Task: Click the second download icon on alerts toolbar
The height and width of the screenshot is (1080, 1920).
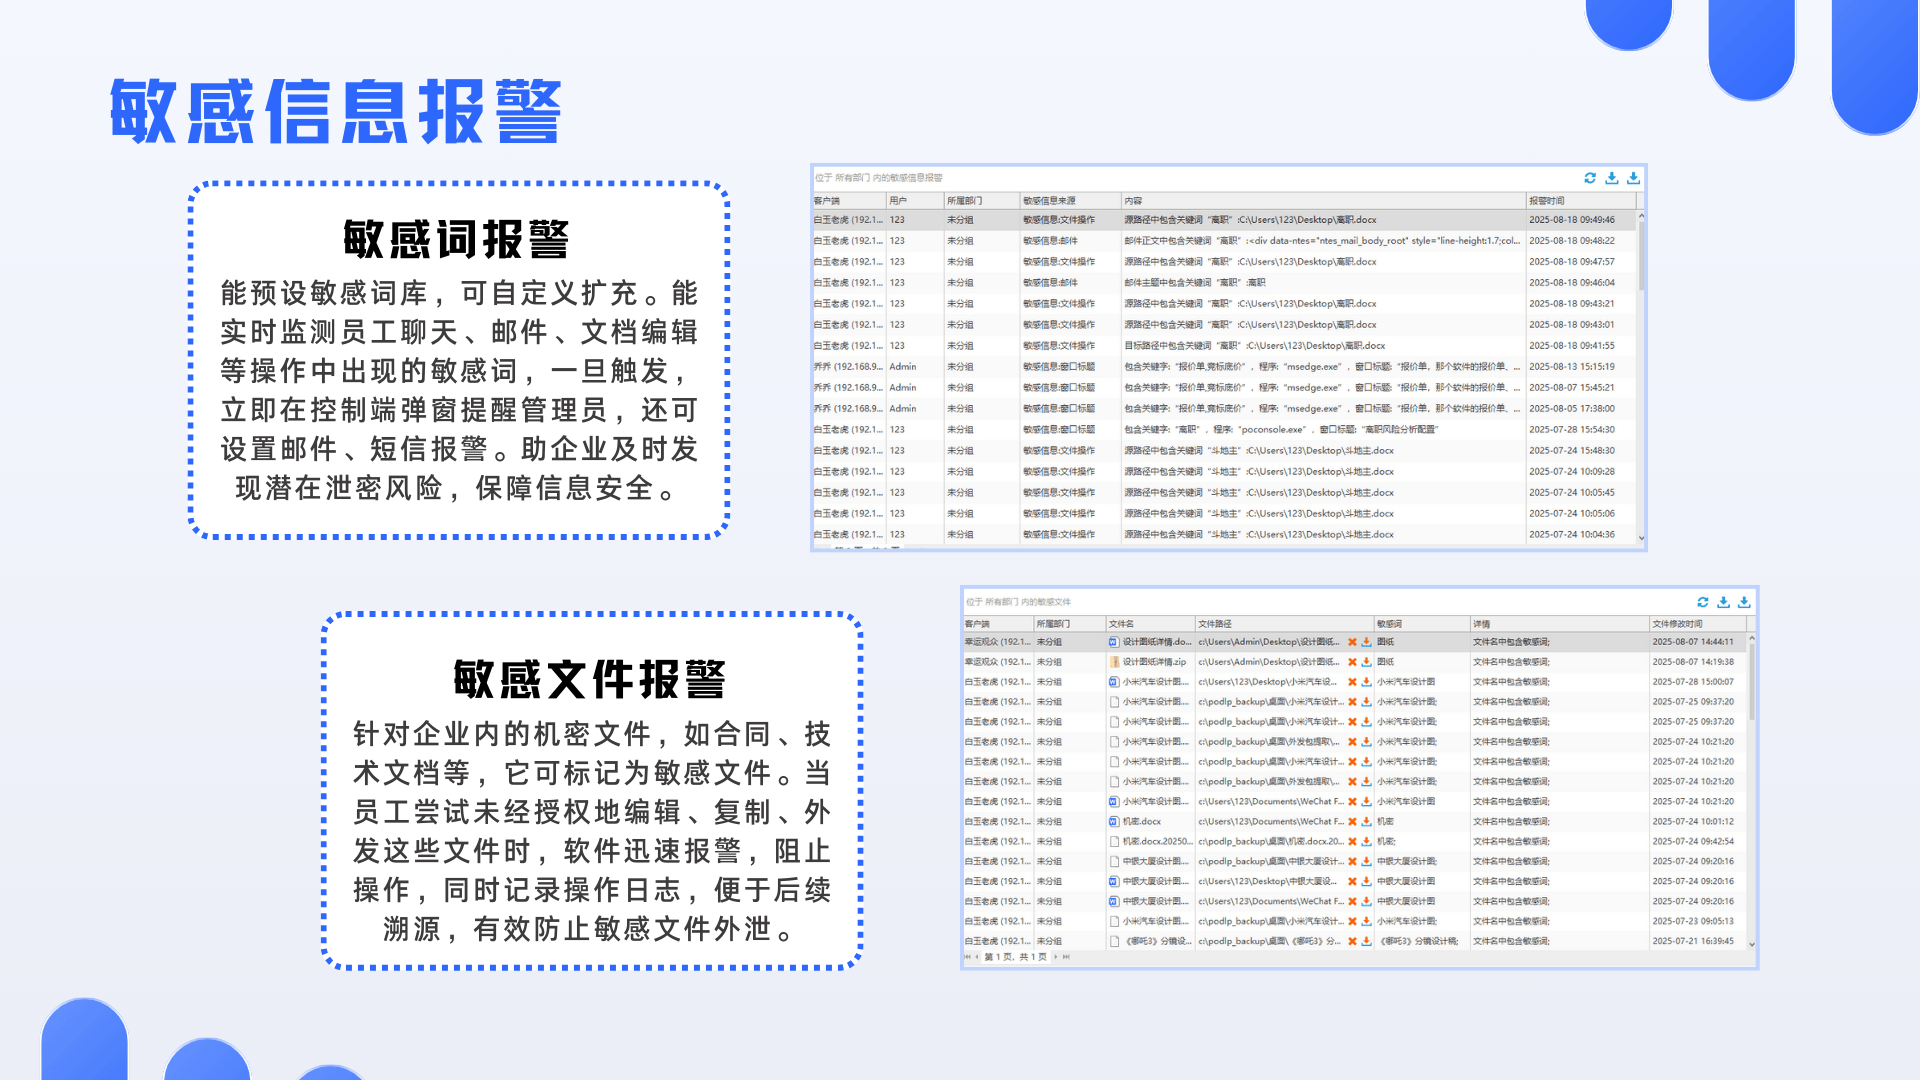Action: (x=1633, y=178)
